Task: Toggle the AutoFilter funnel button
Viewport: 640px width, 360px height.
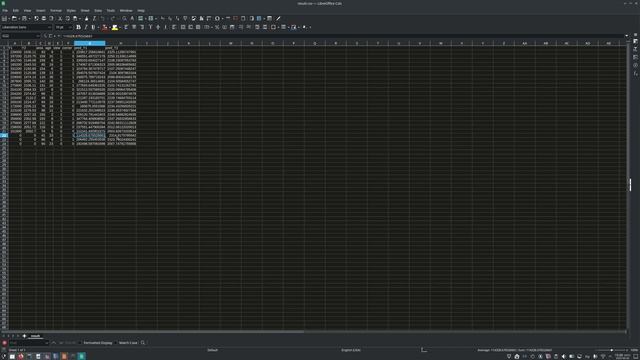Action: 185,18
